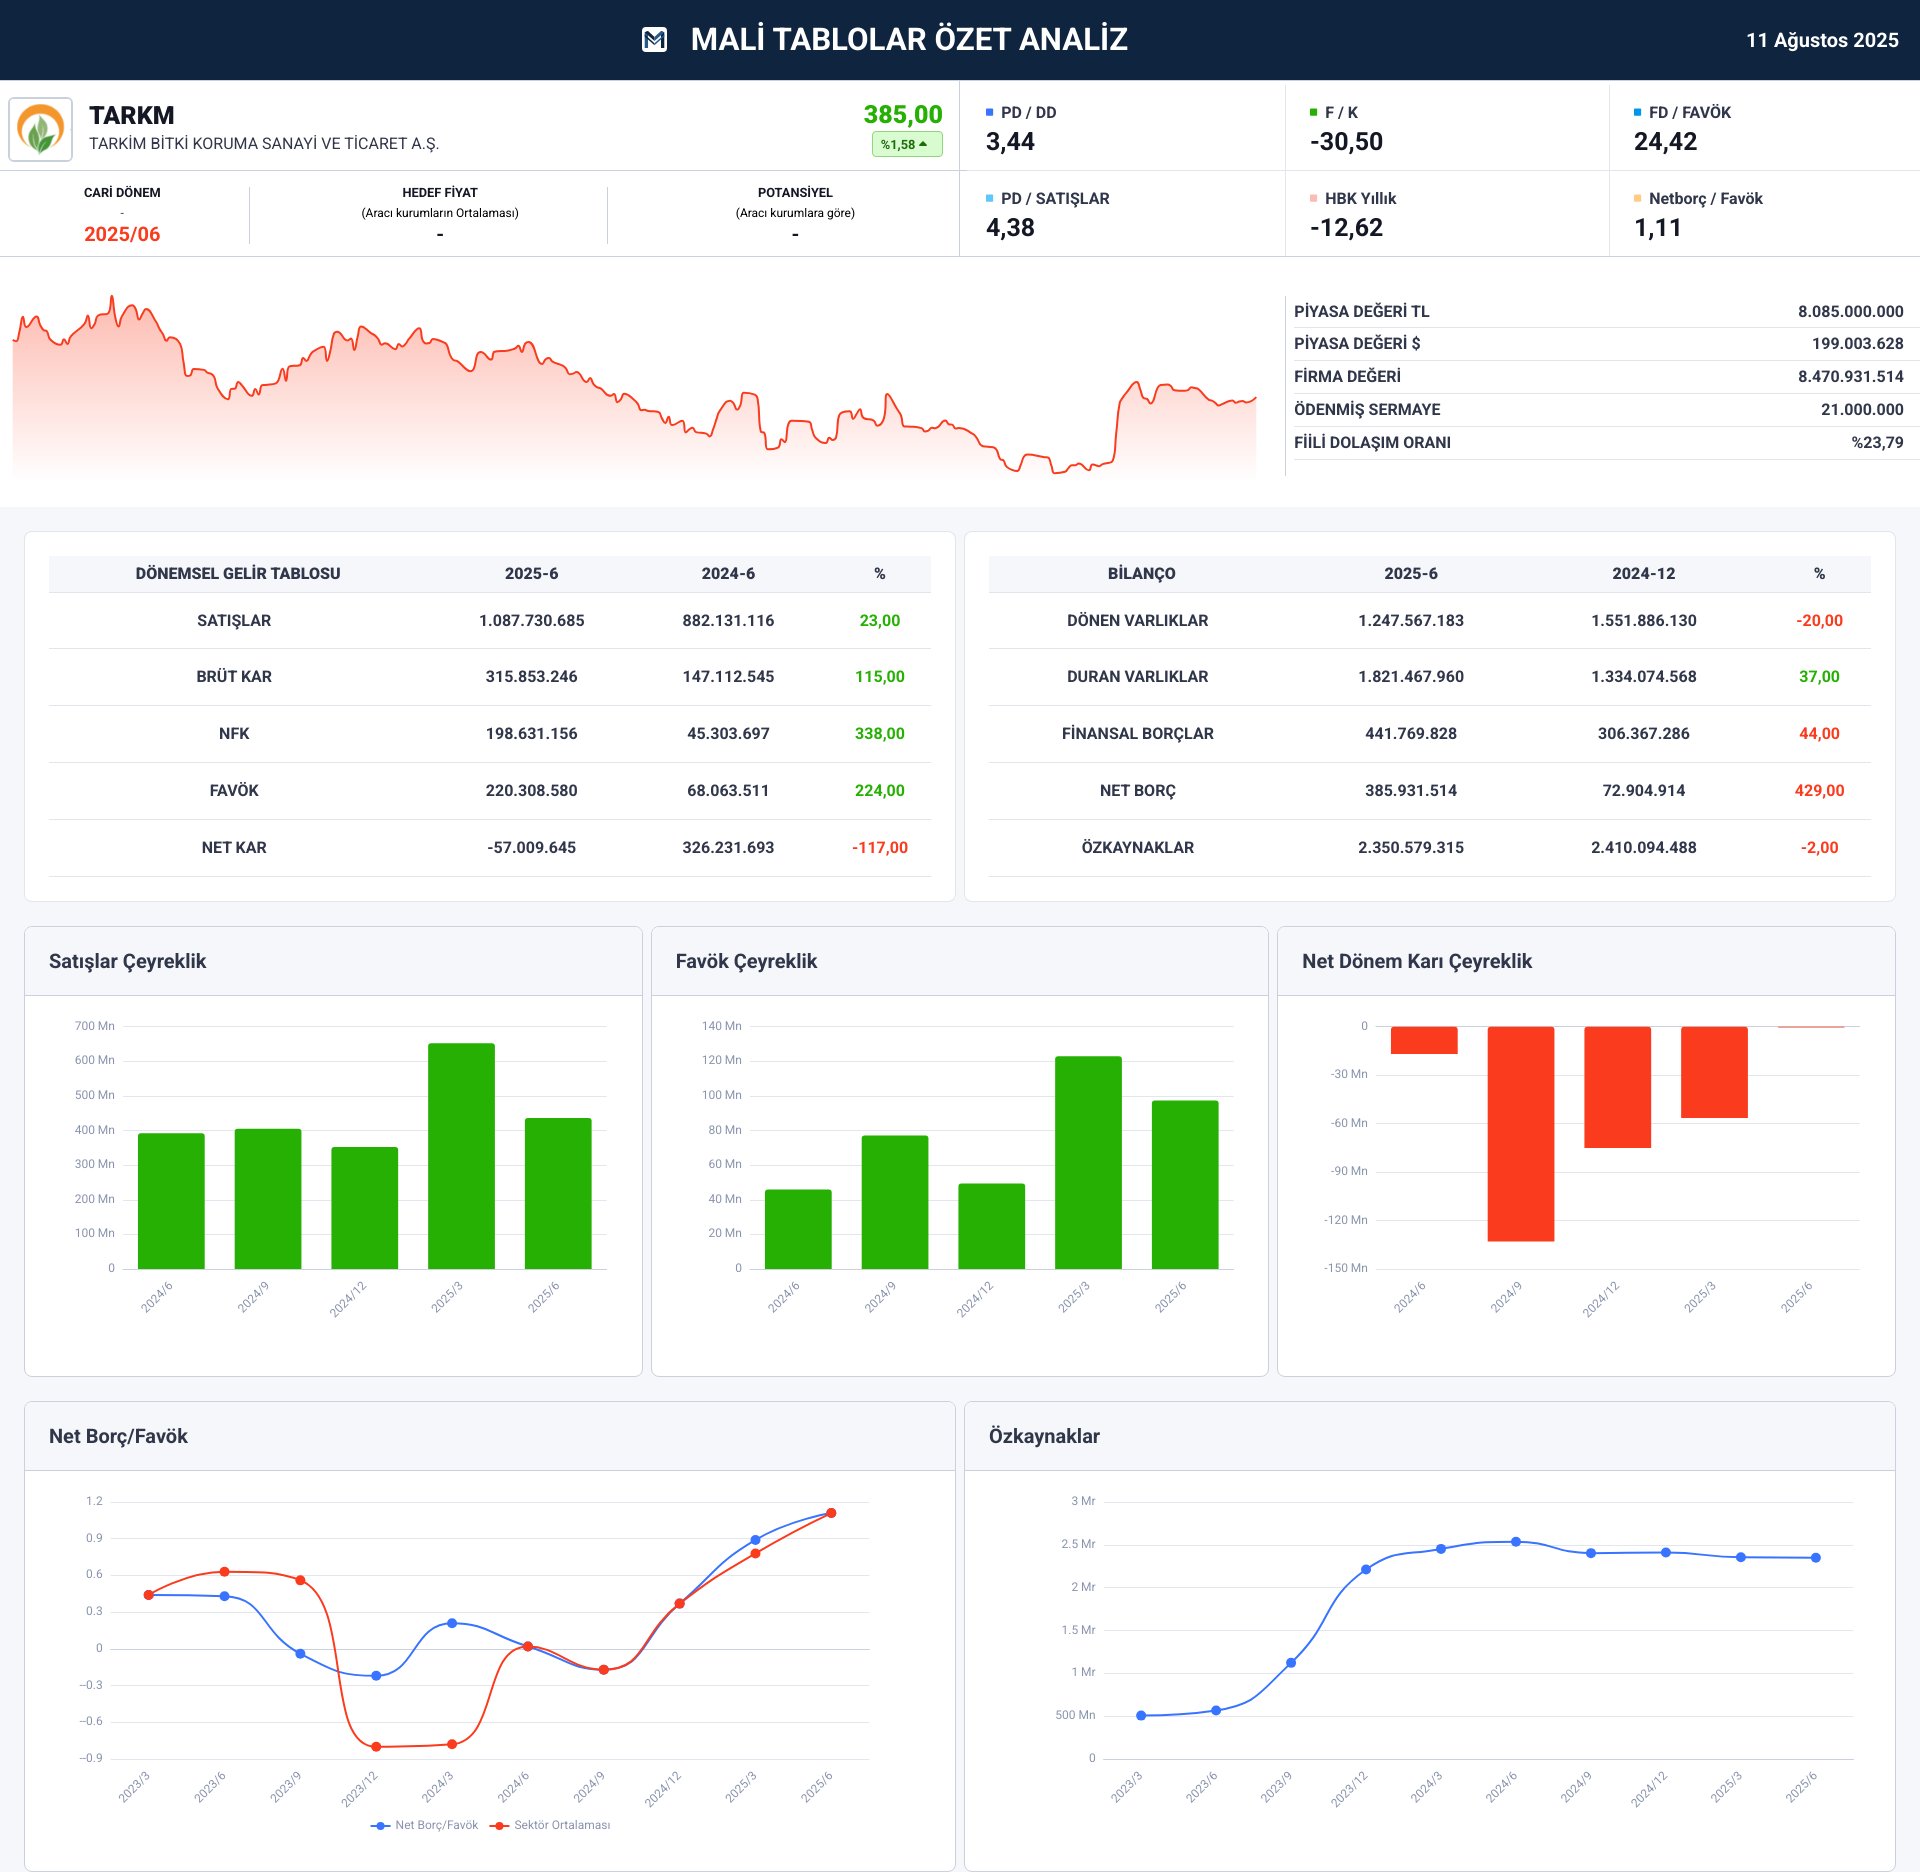Screen dimensions: 1920x1872
Task: Click the TARKM company logo
Action: tap(41, 129)
